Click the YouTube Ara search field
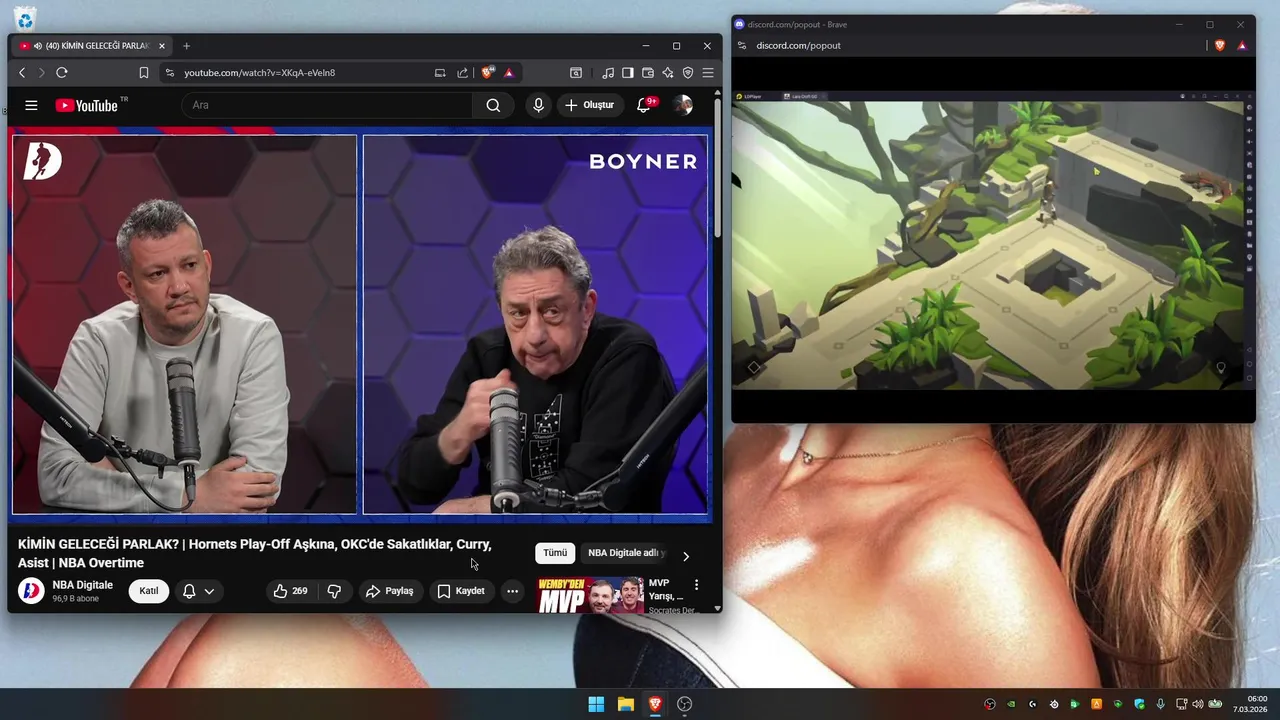This screenshot has width=1280, height=720. pyautogui.click(x=326, y=105)
